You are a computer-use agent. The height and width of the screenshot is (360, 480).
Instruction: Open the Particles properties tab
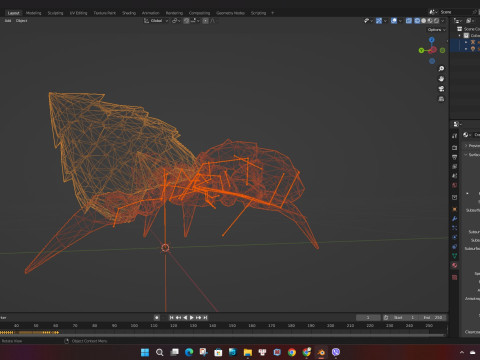(455, 228)
